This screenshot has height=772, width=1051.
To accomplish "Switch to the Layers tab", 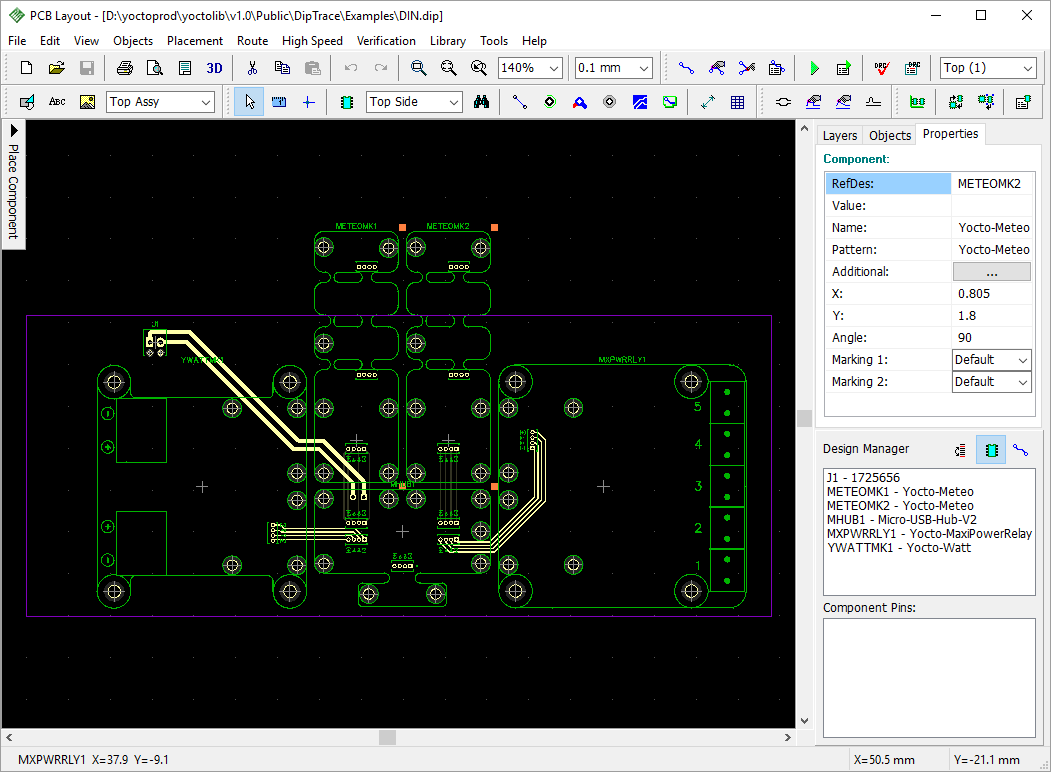I will 839,135.
